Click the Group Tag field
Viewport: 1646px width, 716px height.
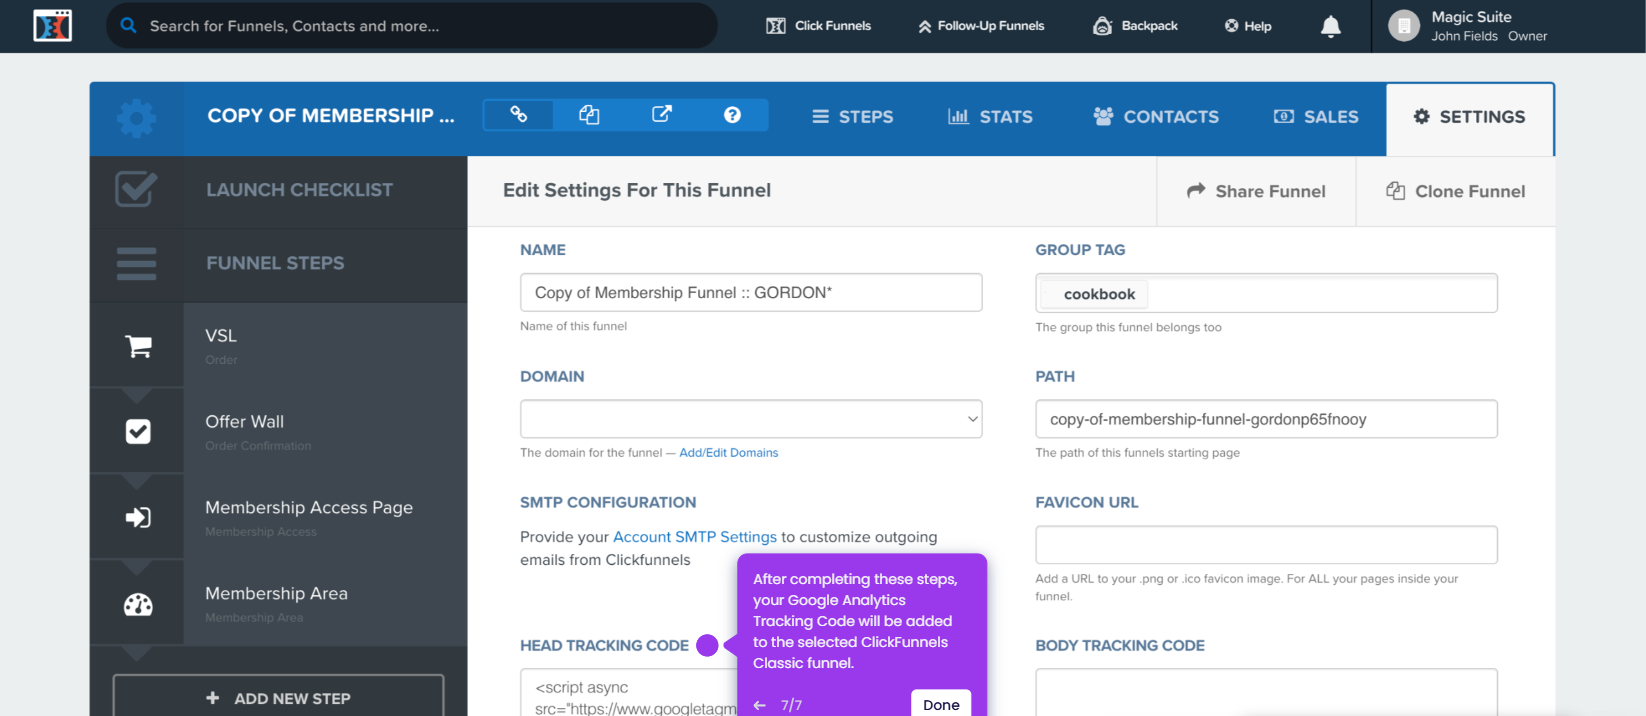(1266, 293)
